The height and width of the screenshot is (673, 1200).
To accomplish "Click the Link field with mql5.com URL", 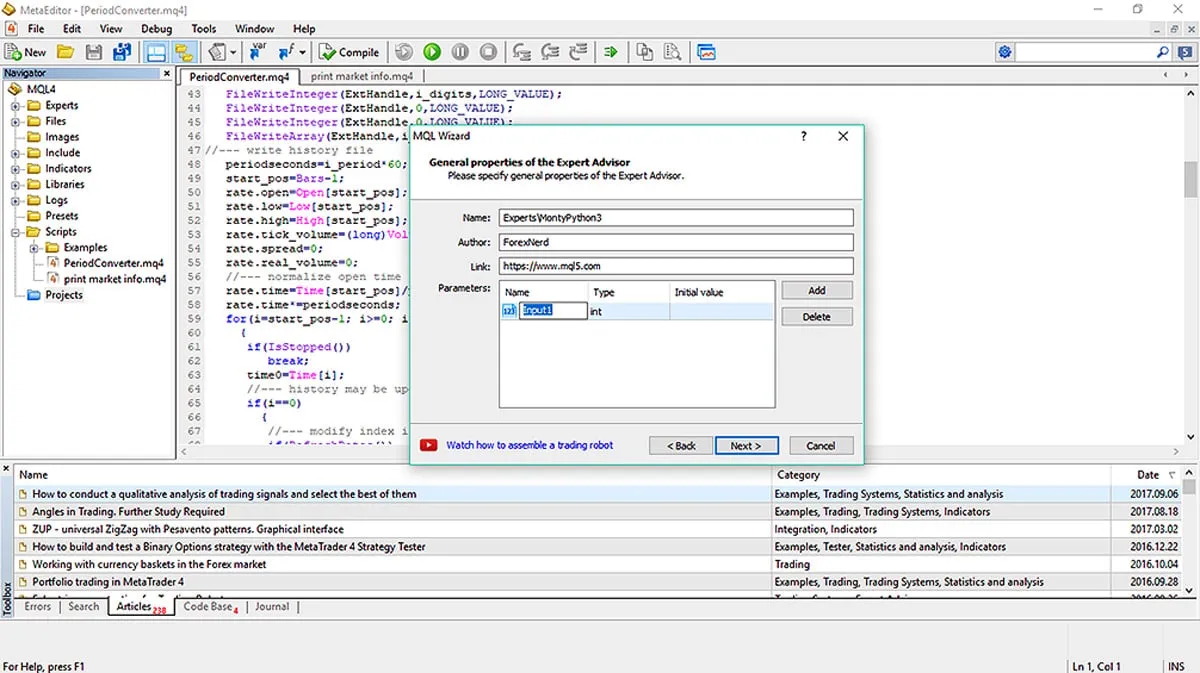I will 676,266.
